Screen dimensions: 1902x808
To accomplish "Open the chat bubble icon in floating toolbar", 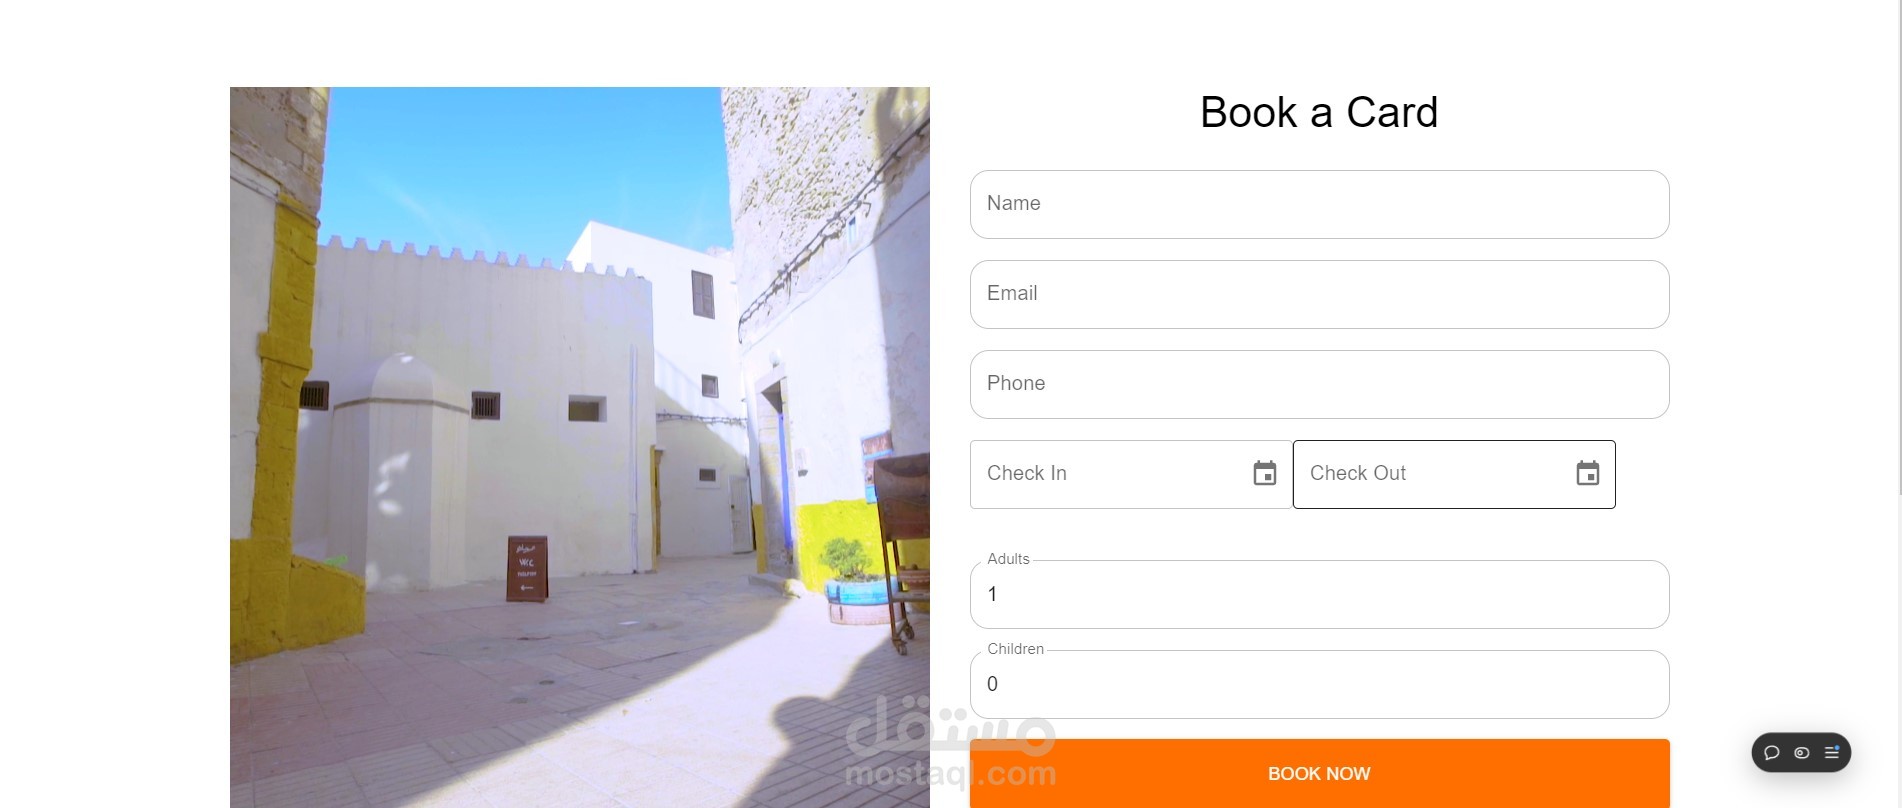I will click(1772, 753).
